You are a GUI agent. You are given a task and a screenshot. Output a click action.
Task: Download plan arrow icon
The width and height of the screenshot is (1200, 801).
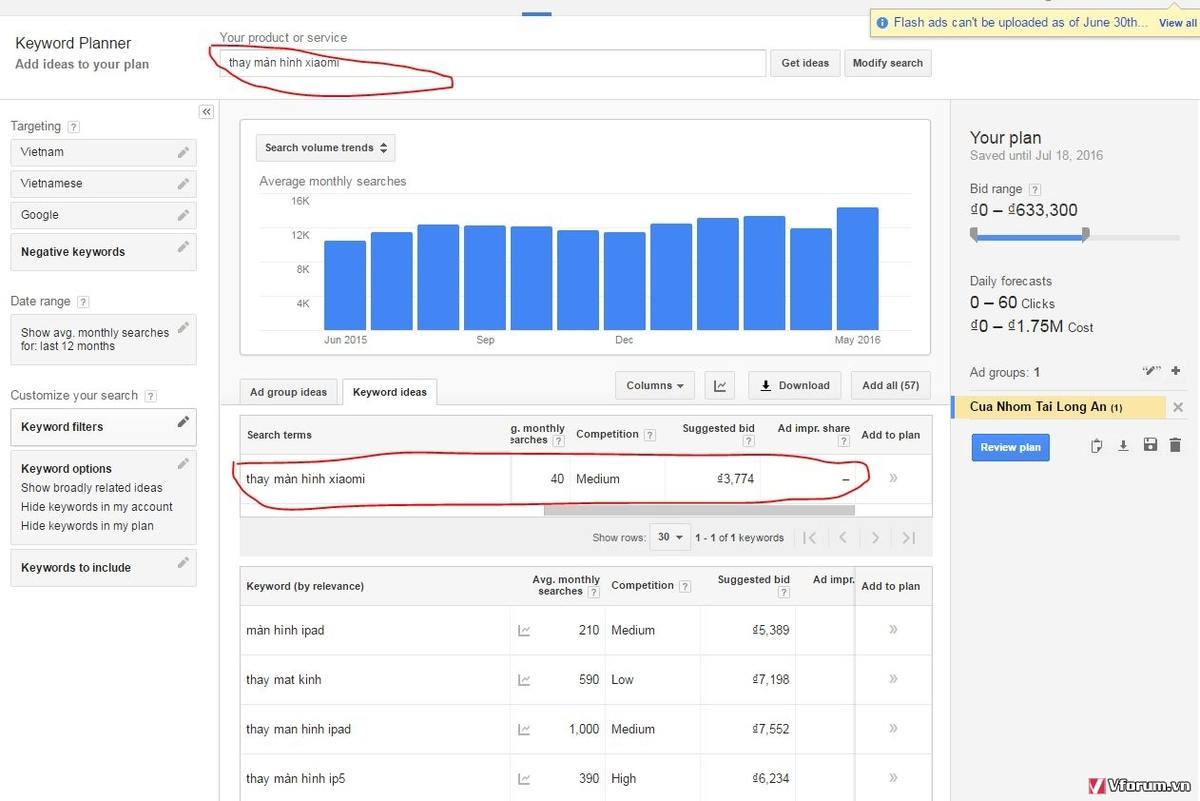[1123, 446]
